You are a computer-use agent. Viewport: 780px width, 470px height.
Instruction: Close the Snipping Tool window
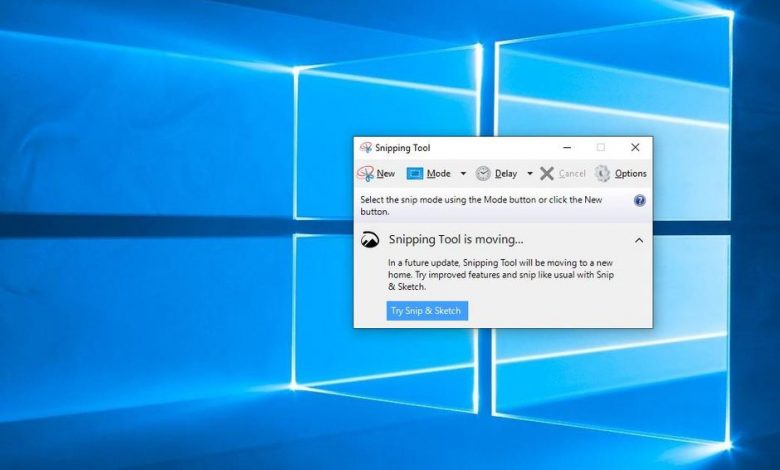point(635,148)
